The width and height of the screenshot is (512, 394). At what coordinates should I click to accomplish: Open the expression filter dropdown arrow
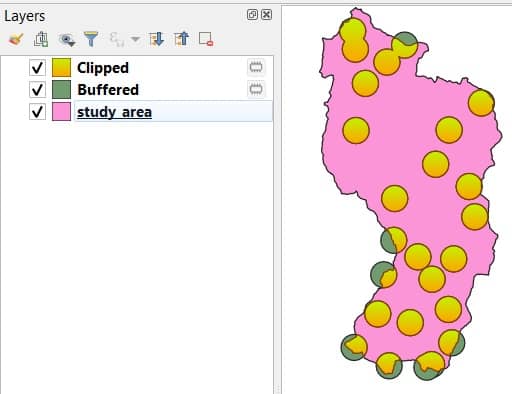(135, 39)
